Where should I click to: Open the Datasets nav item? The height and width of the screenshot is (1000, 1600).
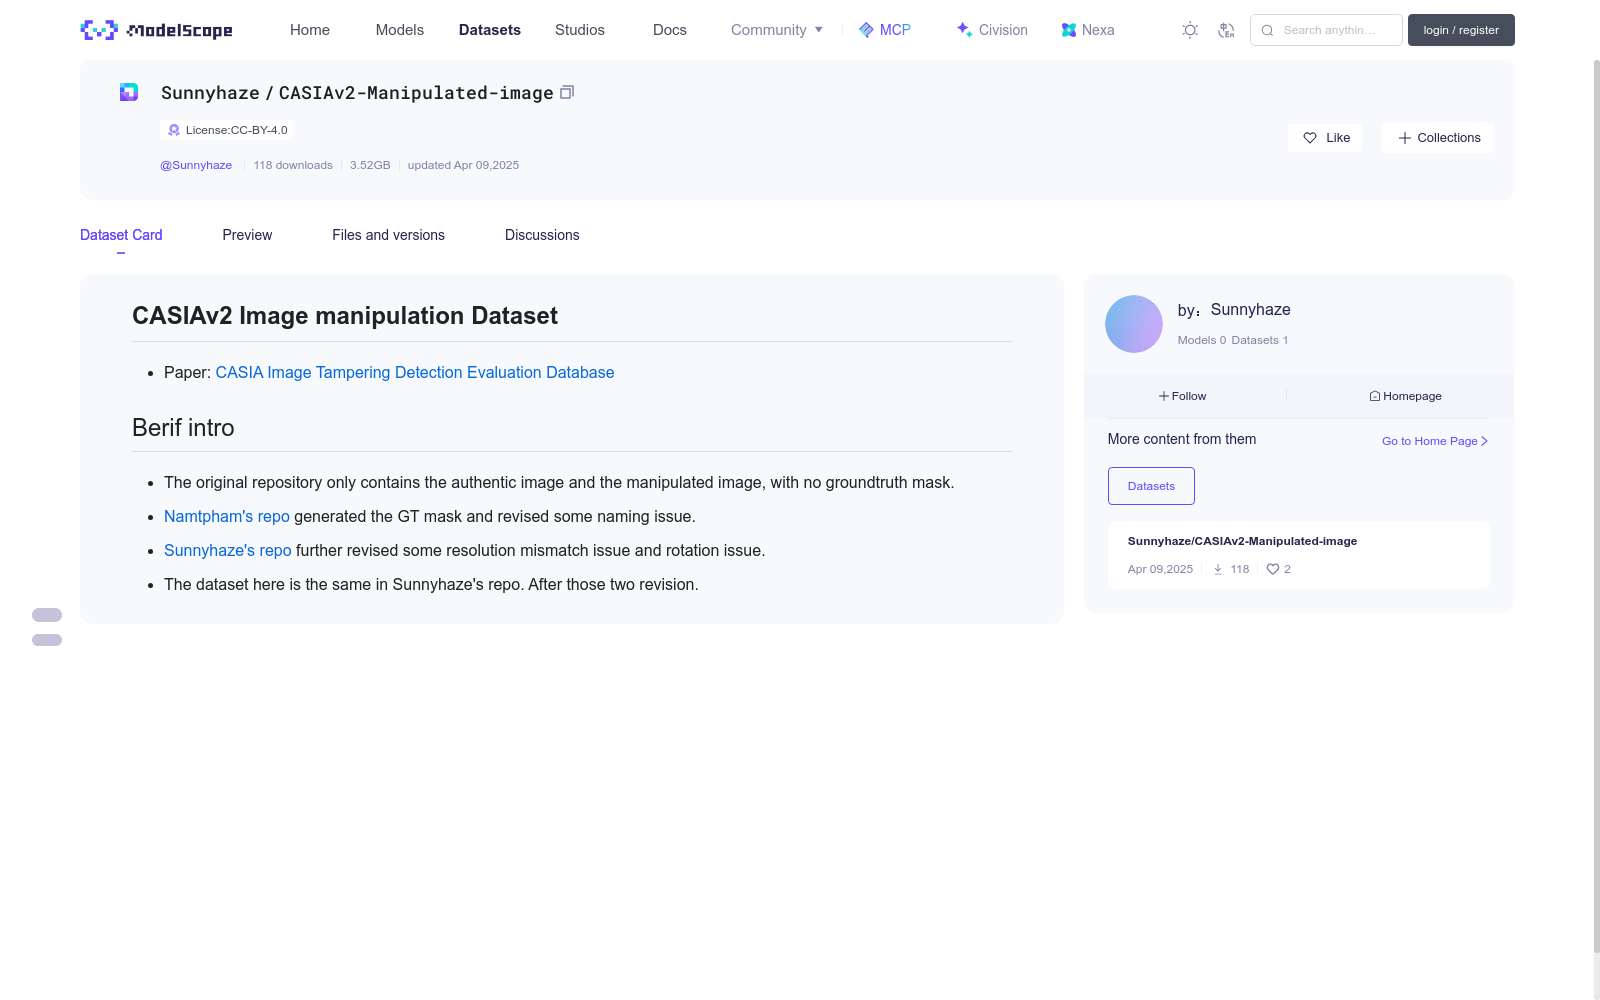tap(490, 30)
